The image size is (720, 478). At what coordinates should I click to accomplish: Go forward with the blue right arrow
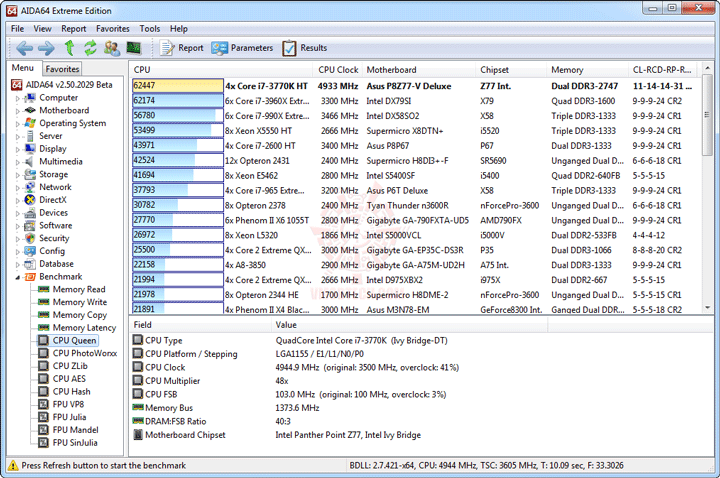pos(46,48)
